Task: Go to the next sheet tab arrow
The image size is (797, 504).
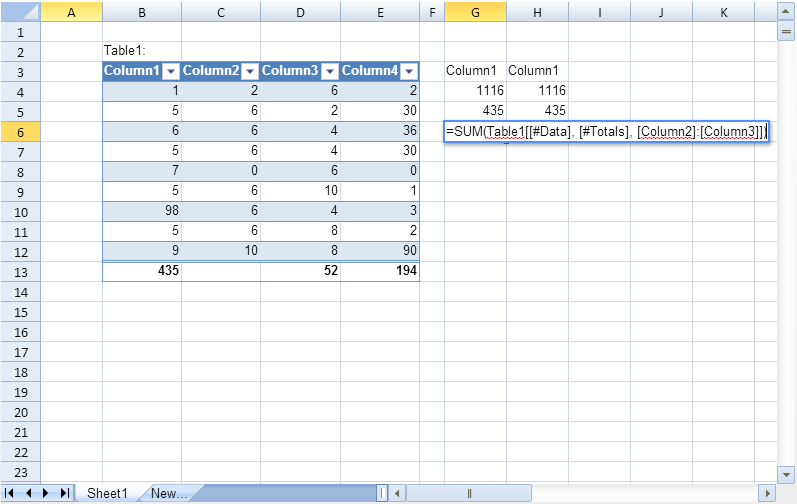Action: (46, 493)
